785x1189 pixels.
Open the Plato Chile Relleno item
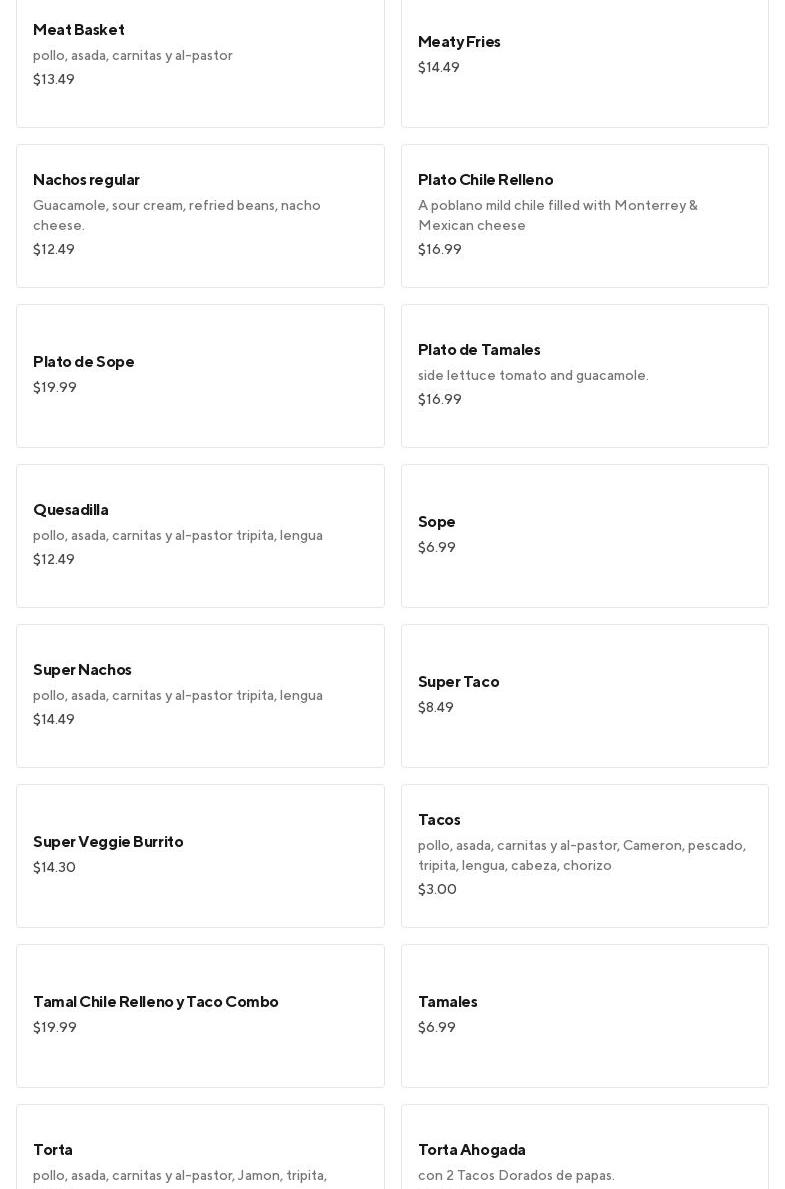tap(584, 215)
